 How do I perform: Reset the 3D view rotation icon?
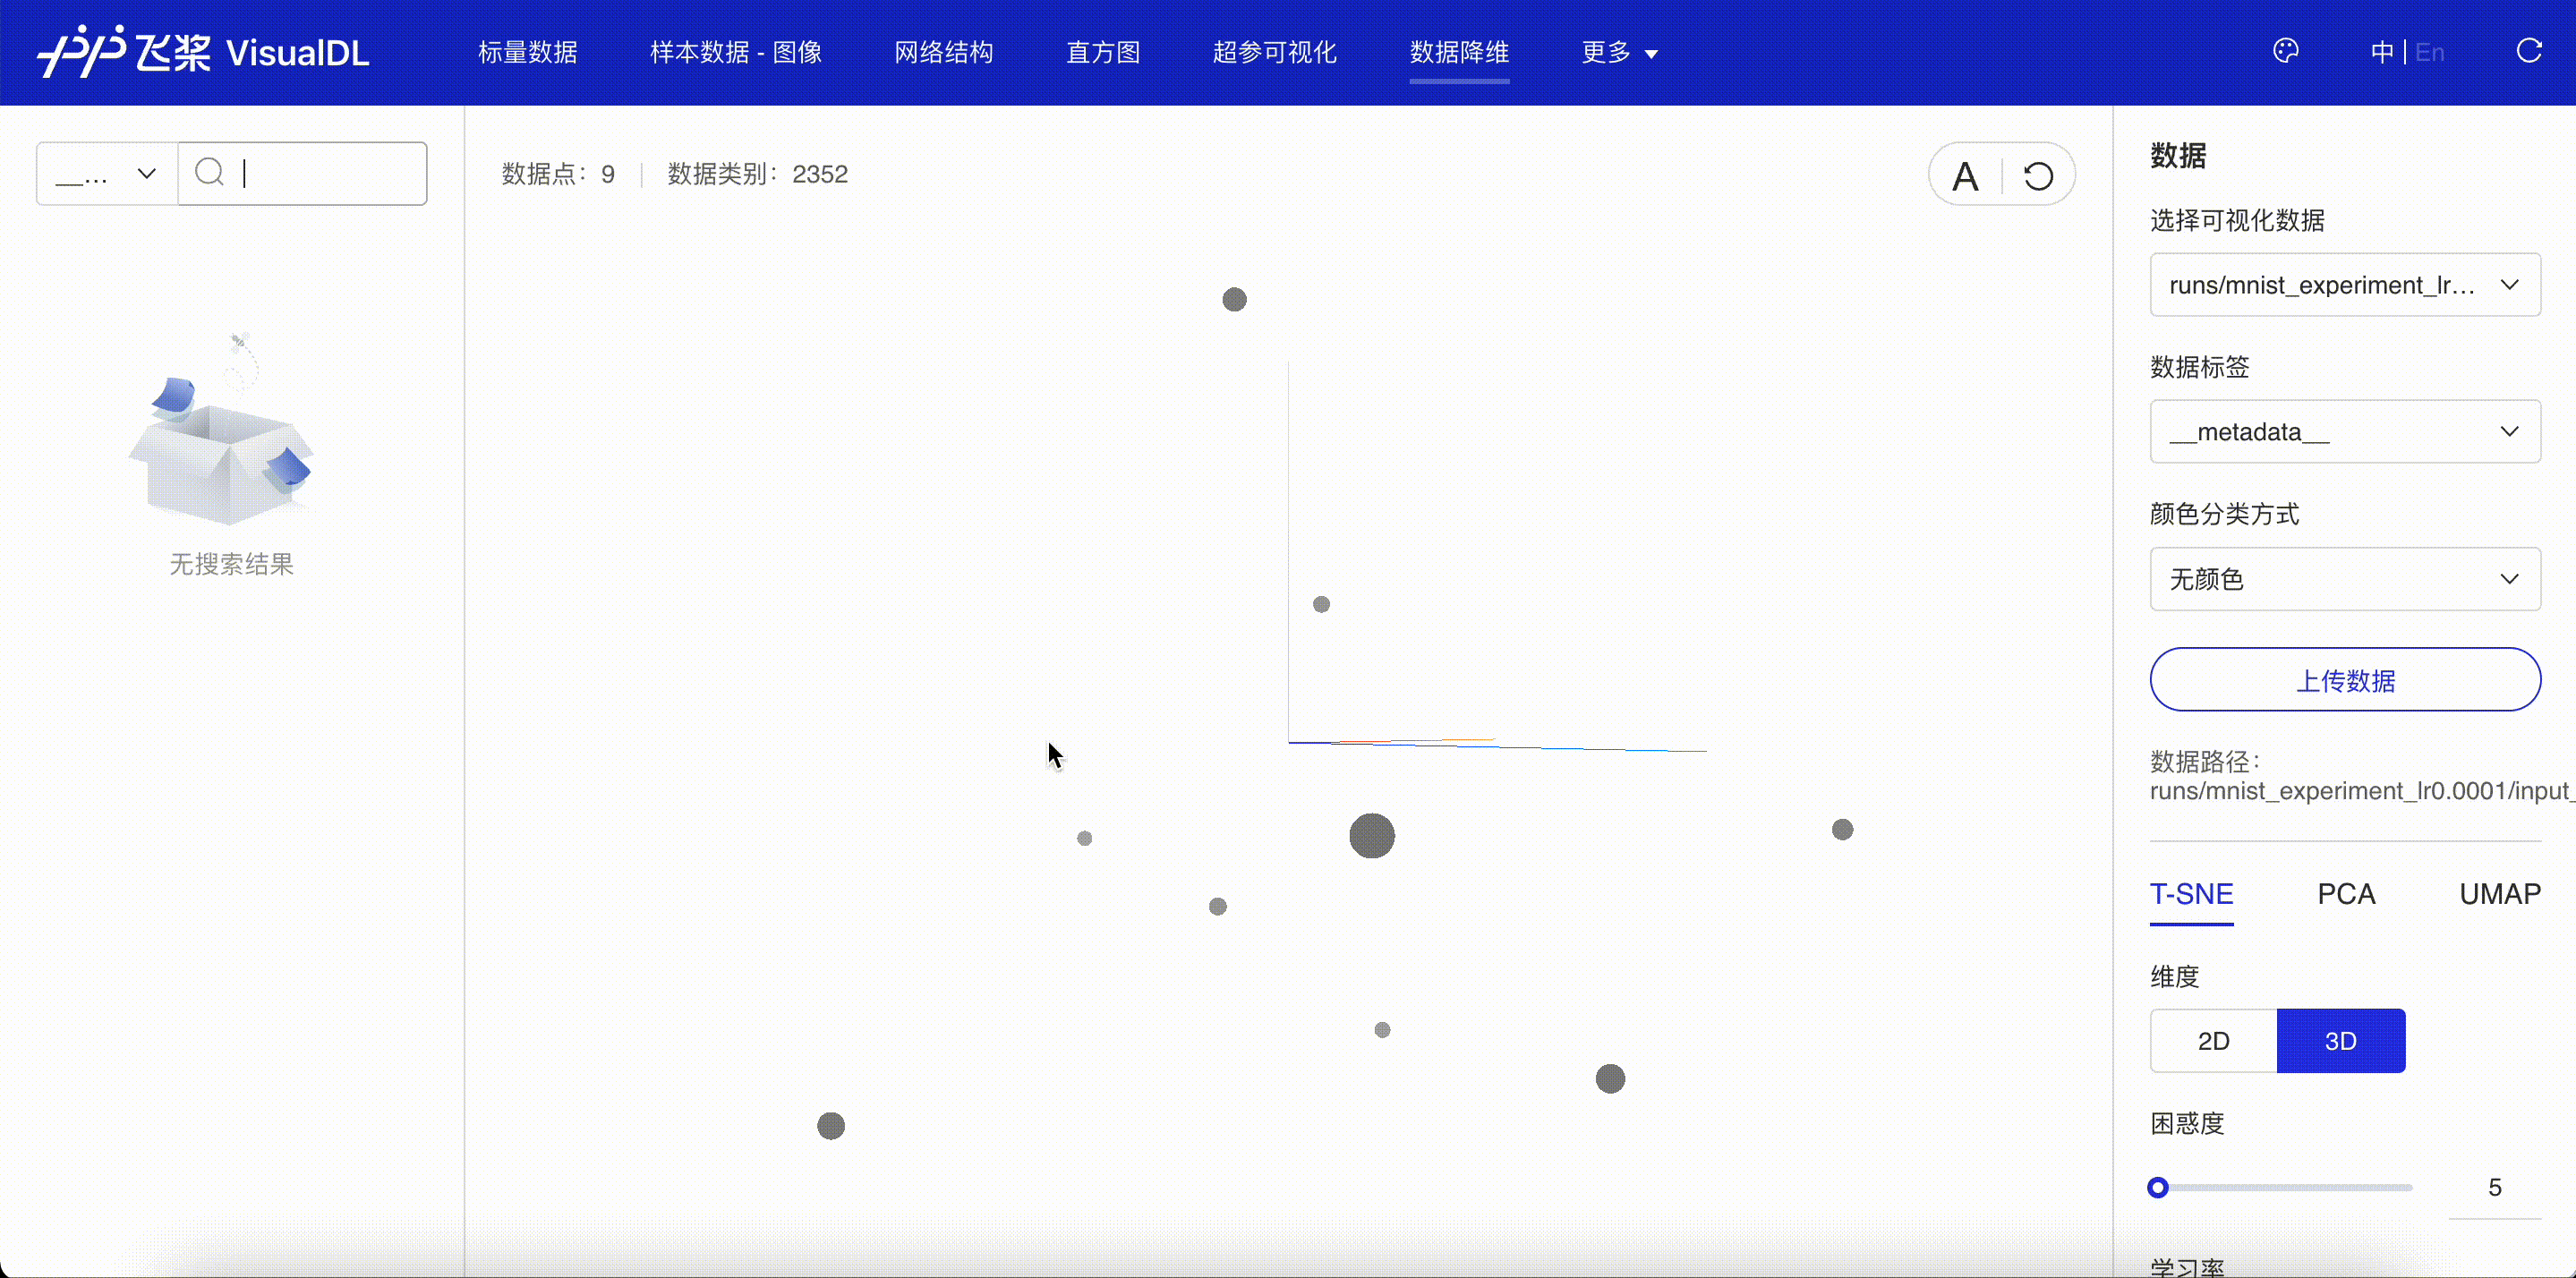[x=2038, y=176]
